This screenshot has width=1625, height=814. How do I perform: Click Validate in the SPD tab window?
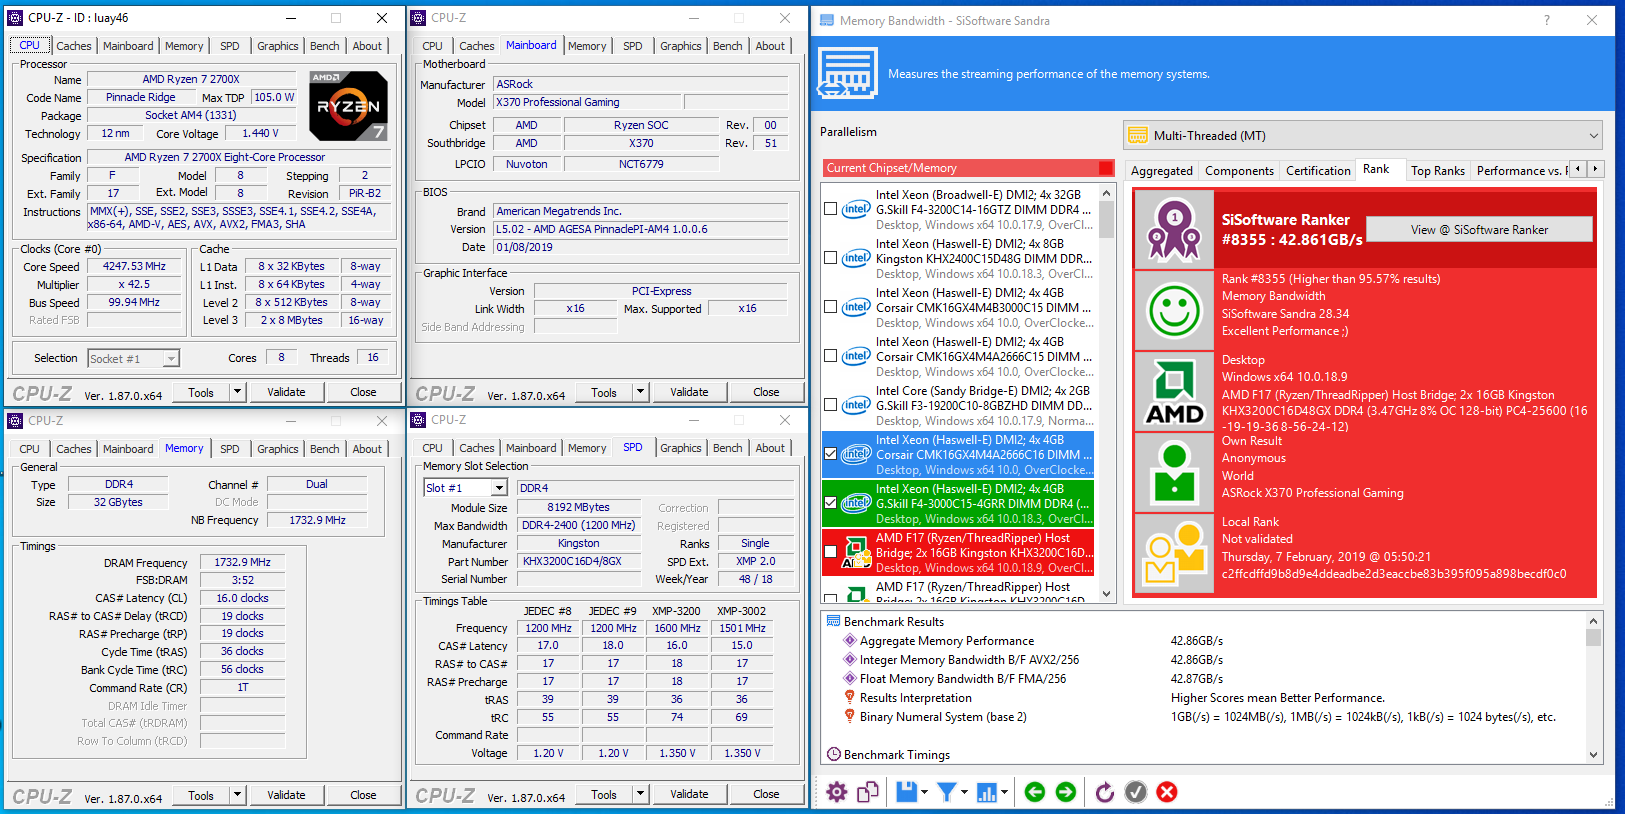(x=689, y=794)
